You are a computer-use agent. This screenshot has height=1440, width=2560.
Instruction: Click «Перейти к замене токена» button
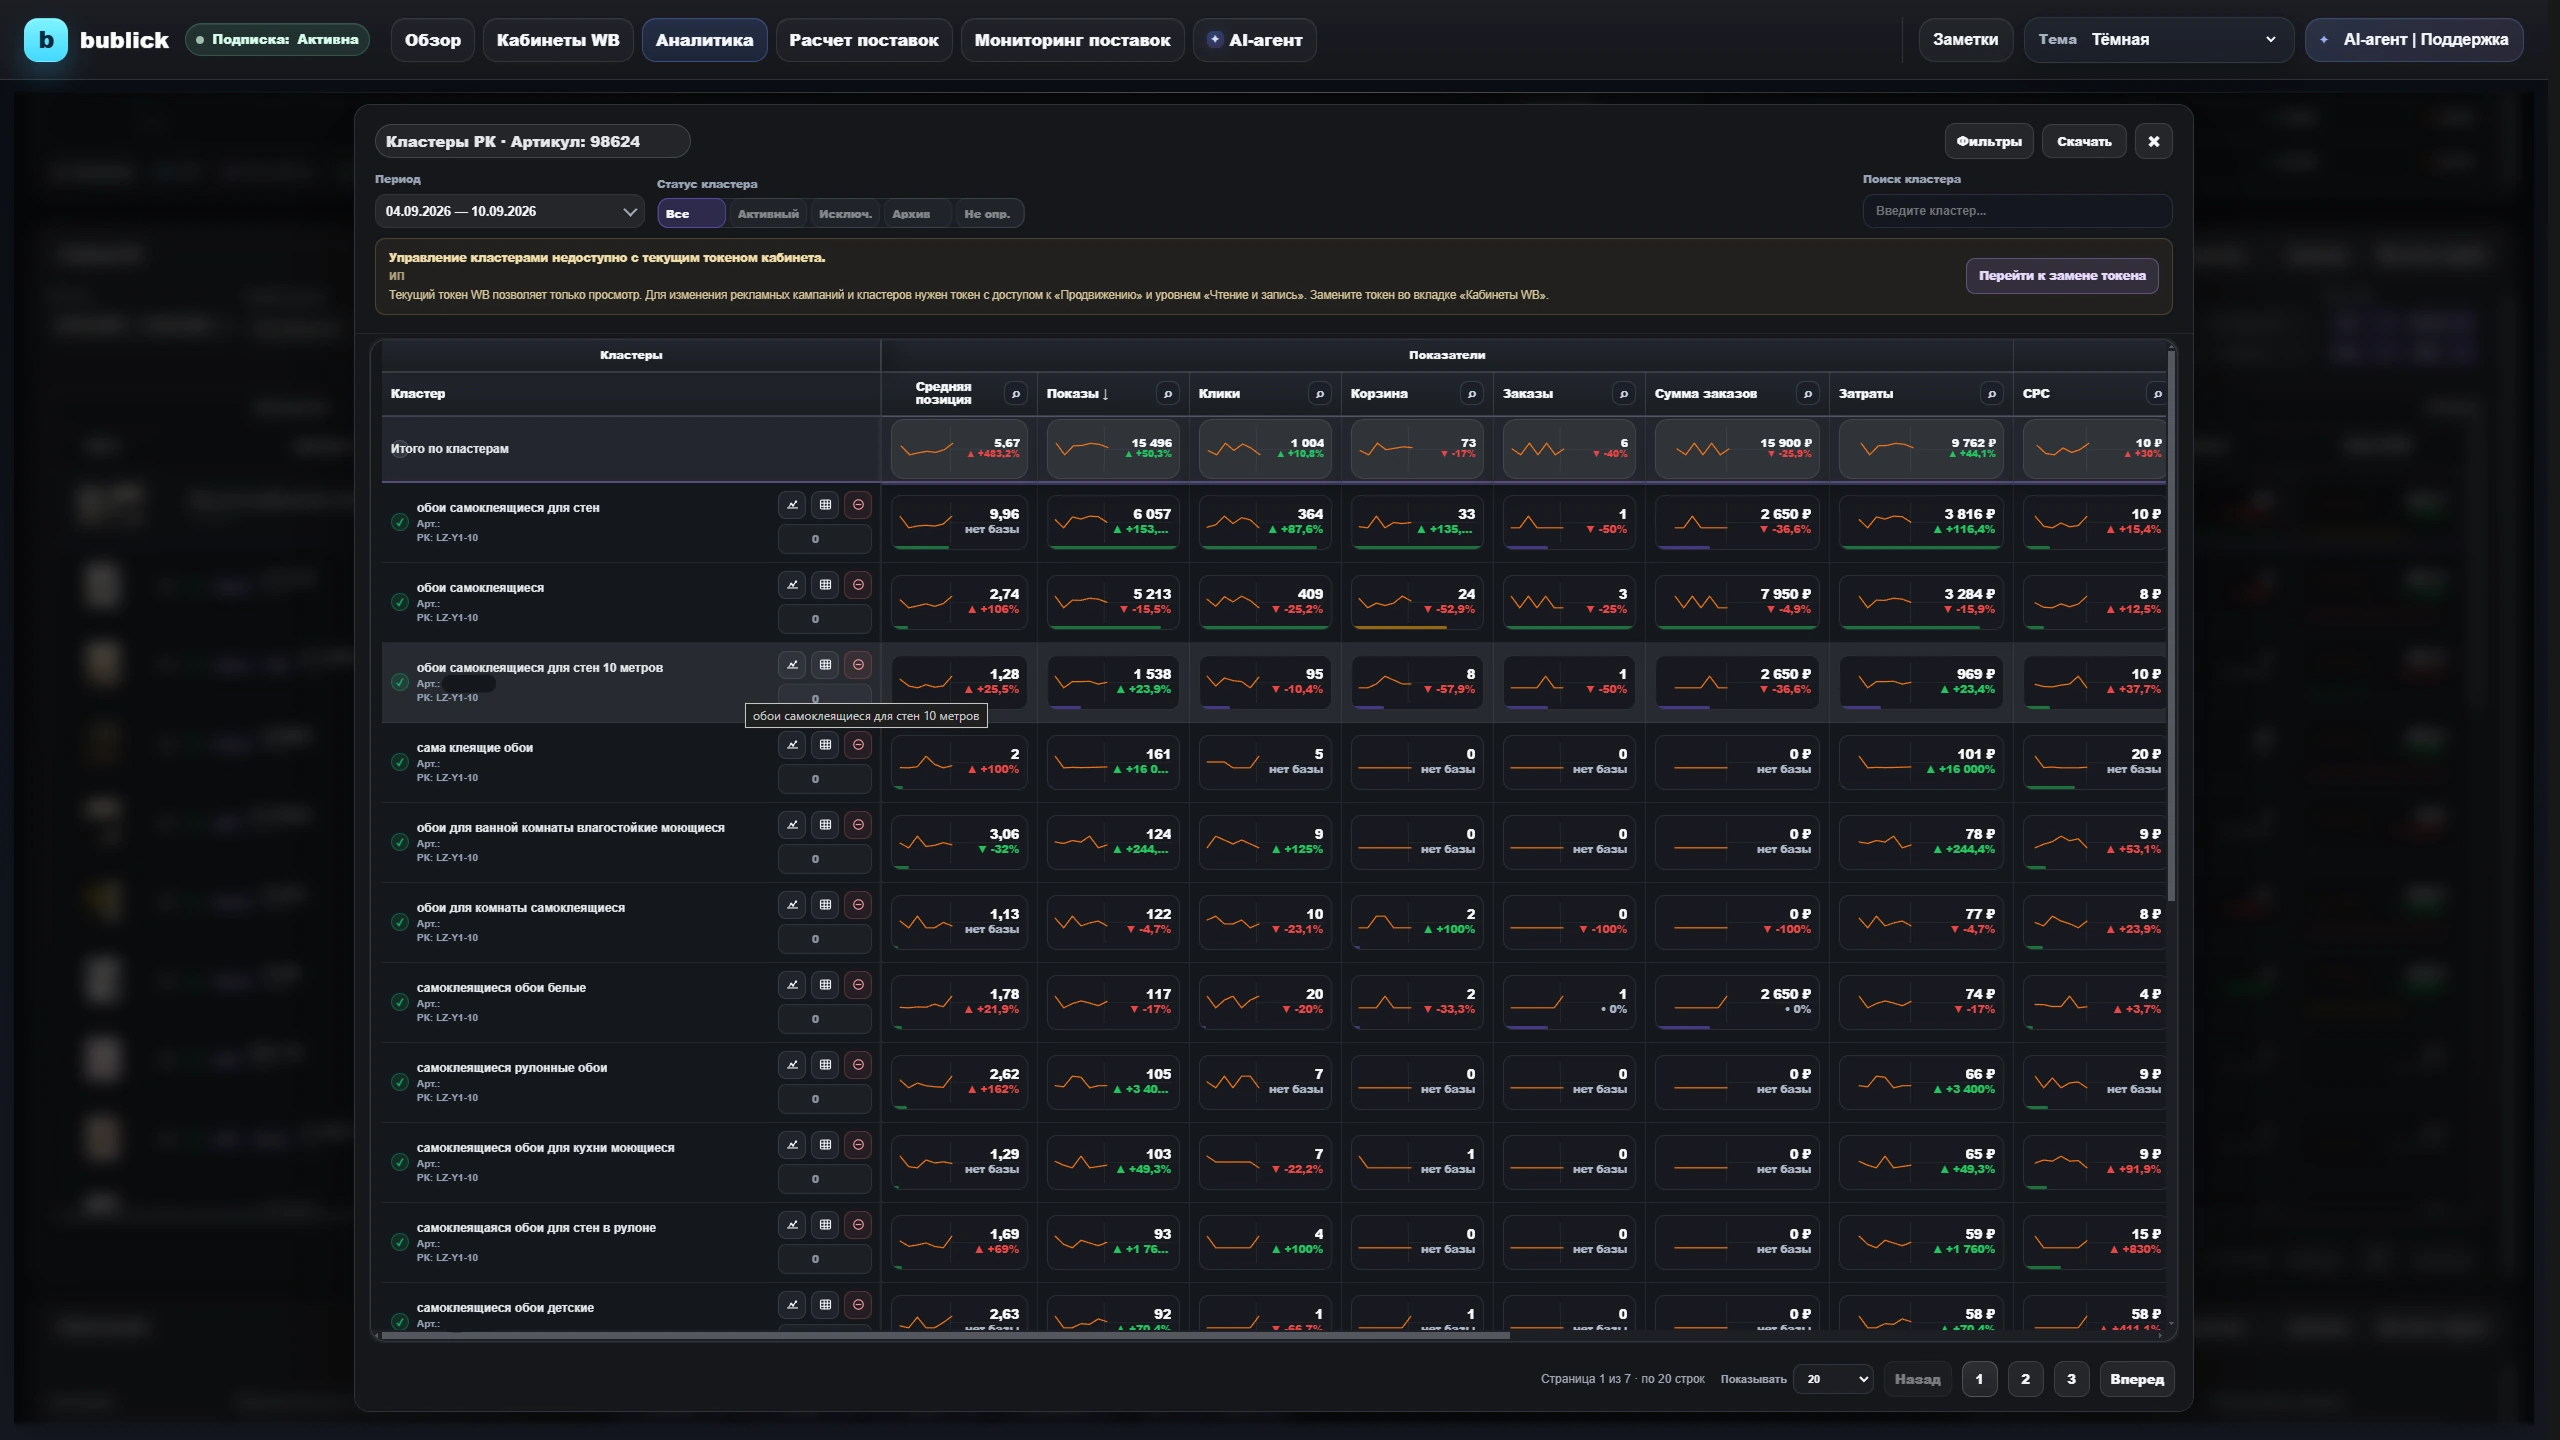(2062, 276)
